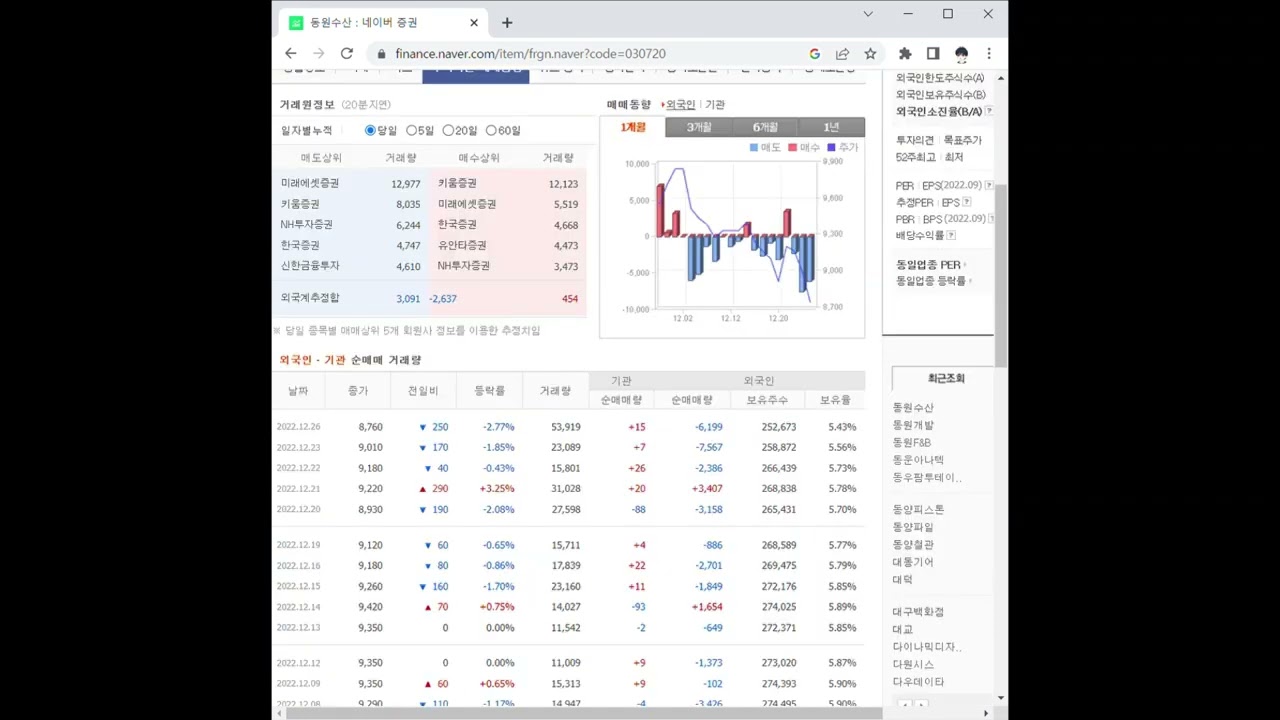Open 동양파일 in recent views list
This screenshot has width=1280, height=720.
pos(913,527)
